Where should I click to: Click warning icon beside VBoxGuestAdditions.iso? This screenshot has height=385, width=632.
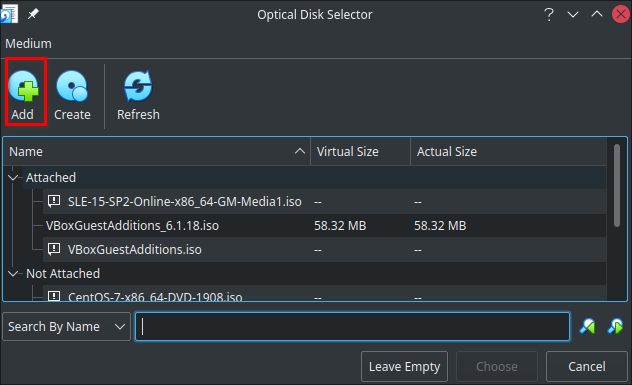[x=54, y=249]
